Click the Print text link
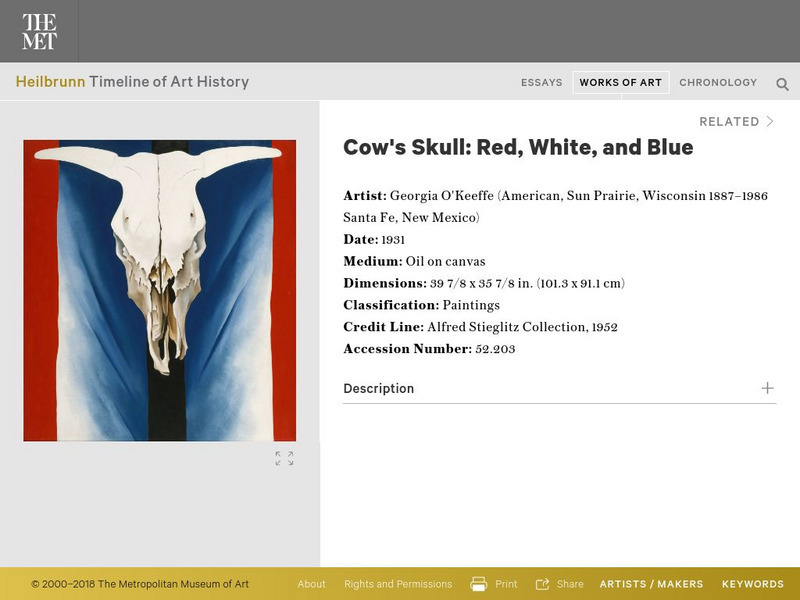The height and width of the screenshot is (600, 800). (x=506, y=584)
